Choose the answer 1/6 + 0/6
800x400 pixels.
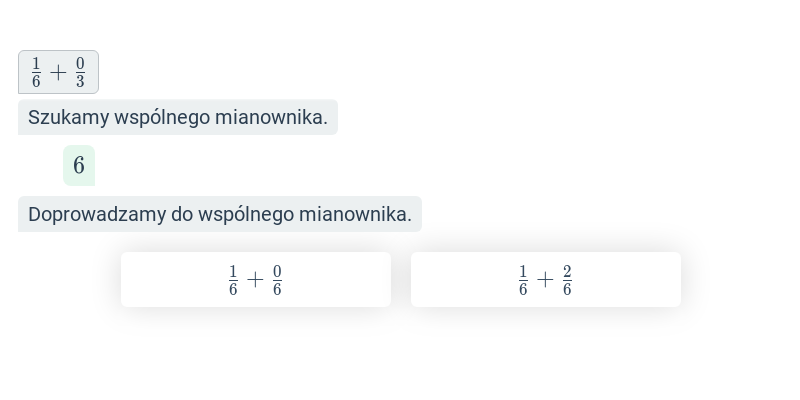pyautogui.click(x=256, y=280)
